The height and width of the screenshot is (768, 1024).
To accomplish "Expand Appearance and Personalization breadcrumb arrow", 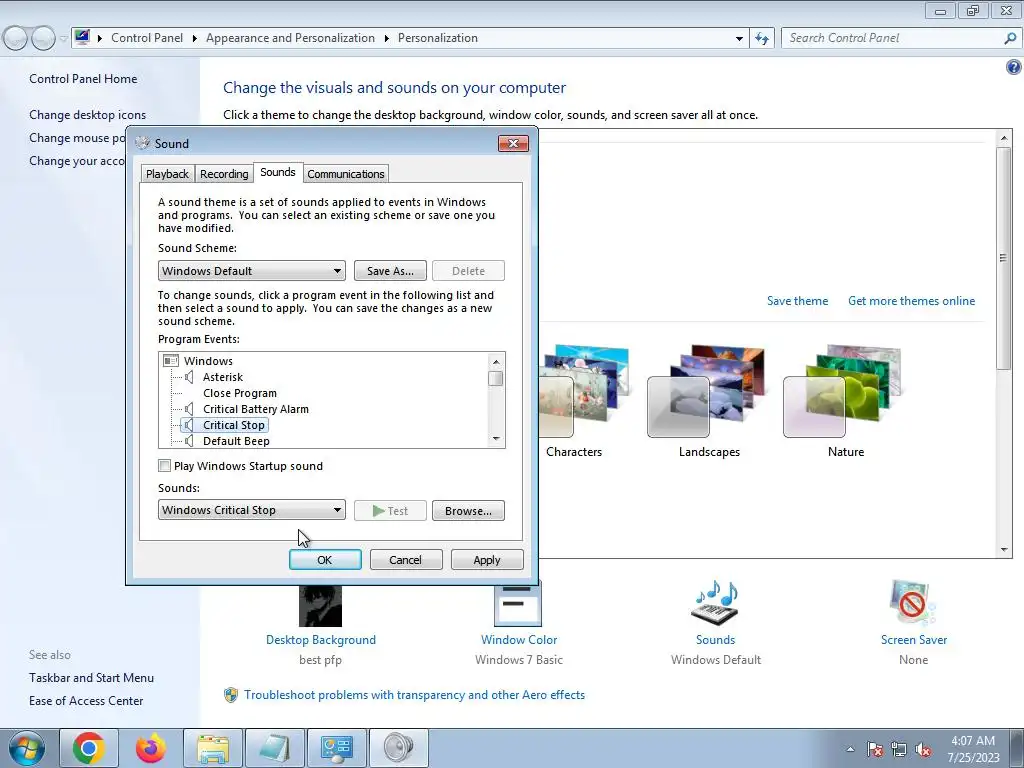I will click(387, 38).
